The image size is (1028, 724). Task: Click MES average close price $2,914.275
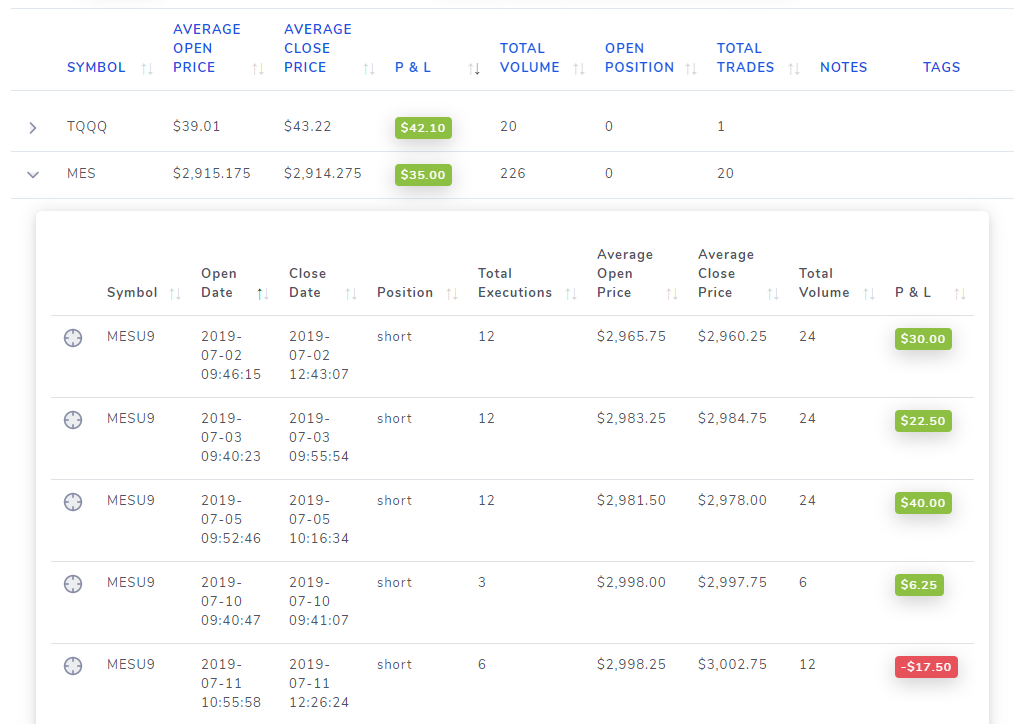[323, 174]
